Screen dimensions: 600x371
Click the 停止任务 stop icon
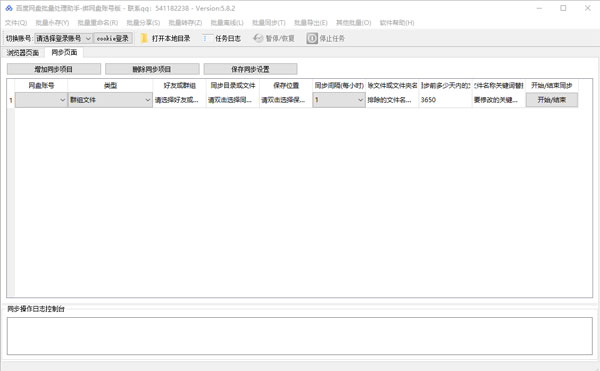[x=312, y=38]
